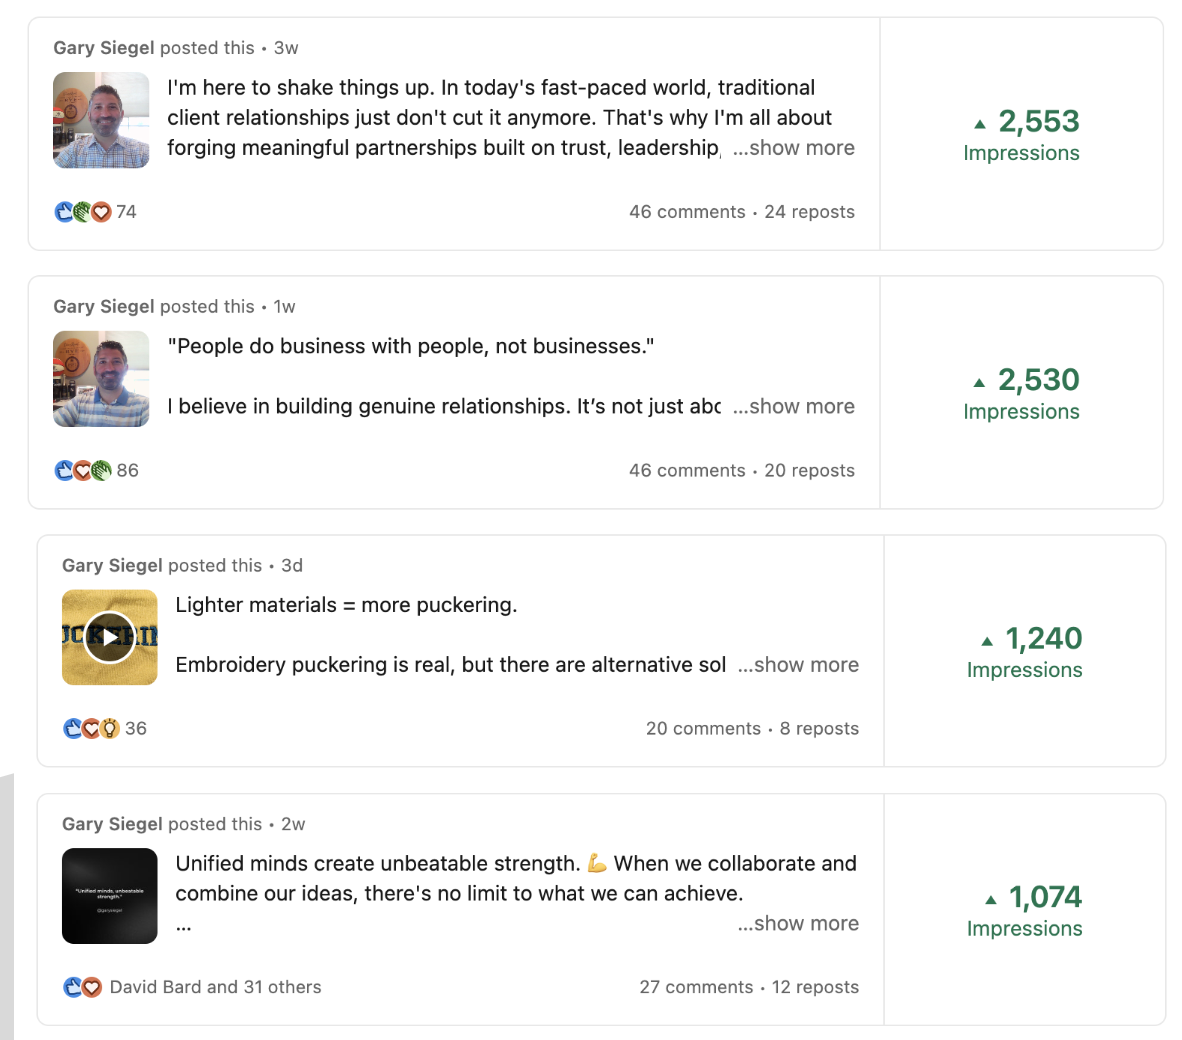1182x1040 pixels.
Task: Click reaction icons beside David Bard
Action: tap(83, 988)
